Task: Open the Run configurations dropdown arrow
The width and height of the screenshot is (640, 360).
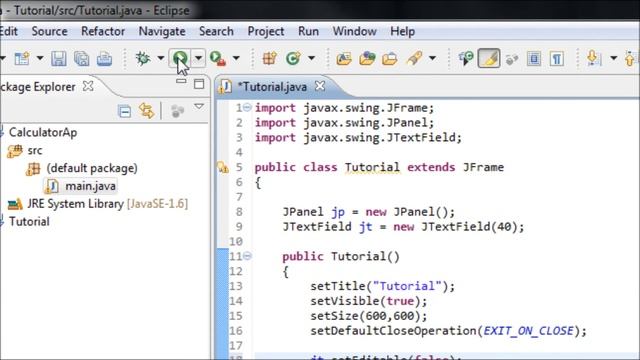Action: click(198, 58)
